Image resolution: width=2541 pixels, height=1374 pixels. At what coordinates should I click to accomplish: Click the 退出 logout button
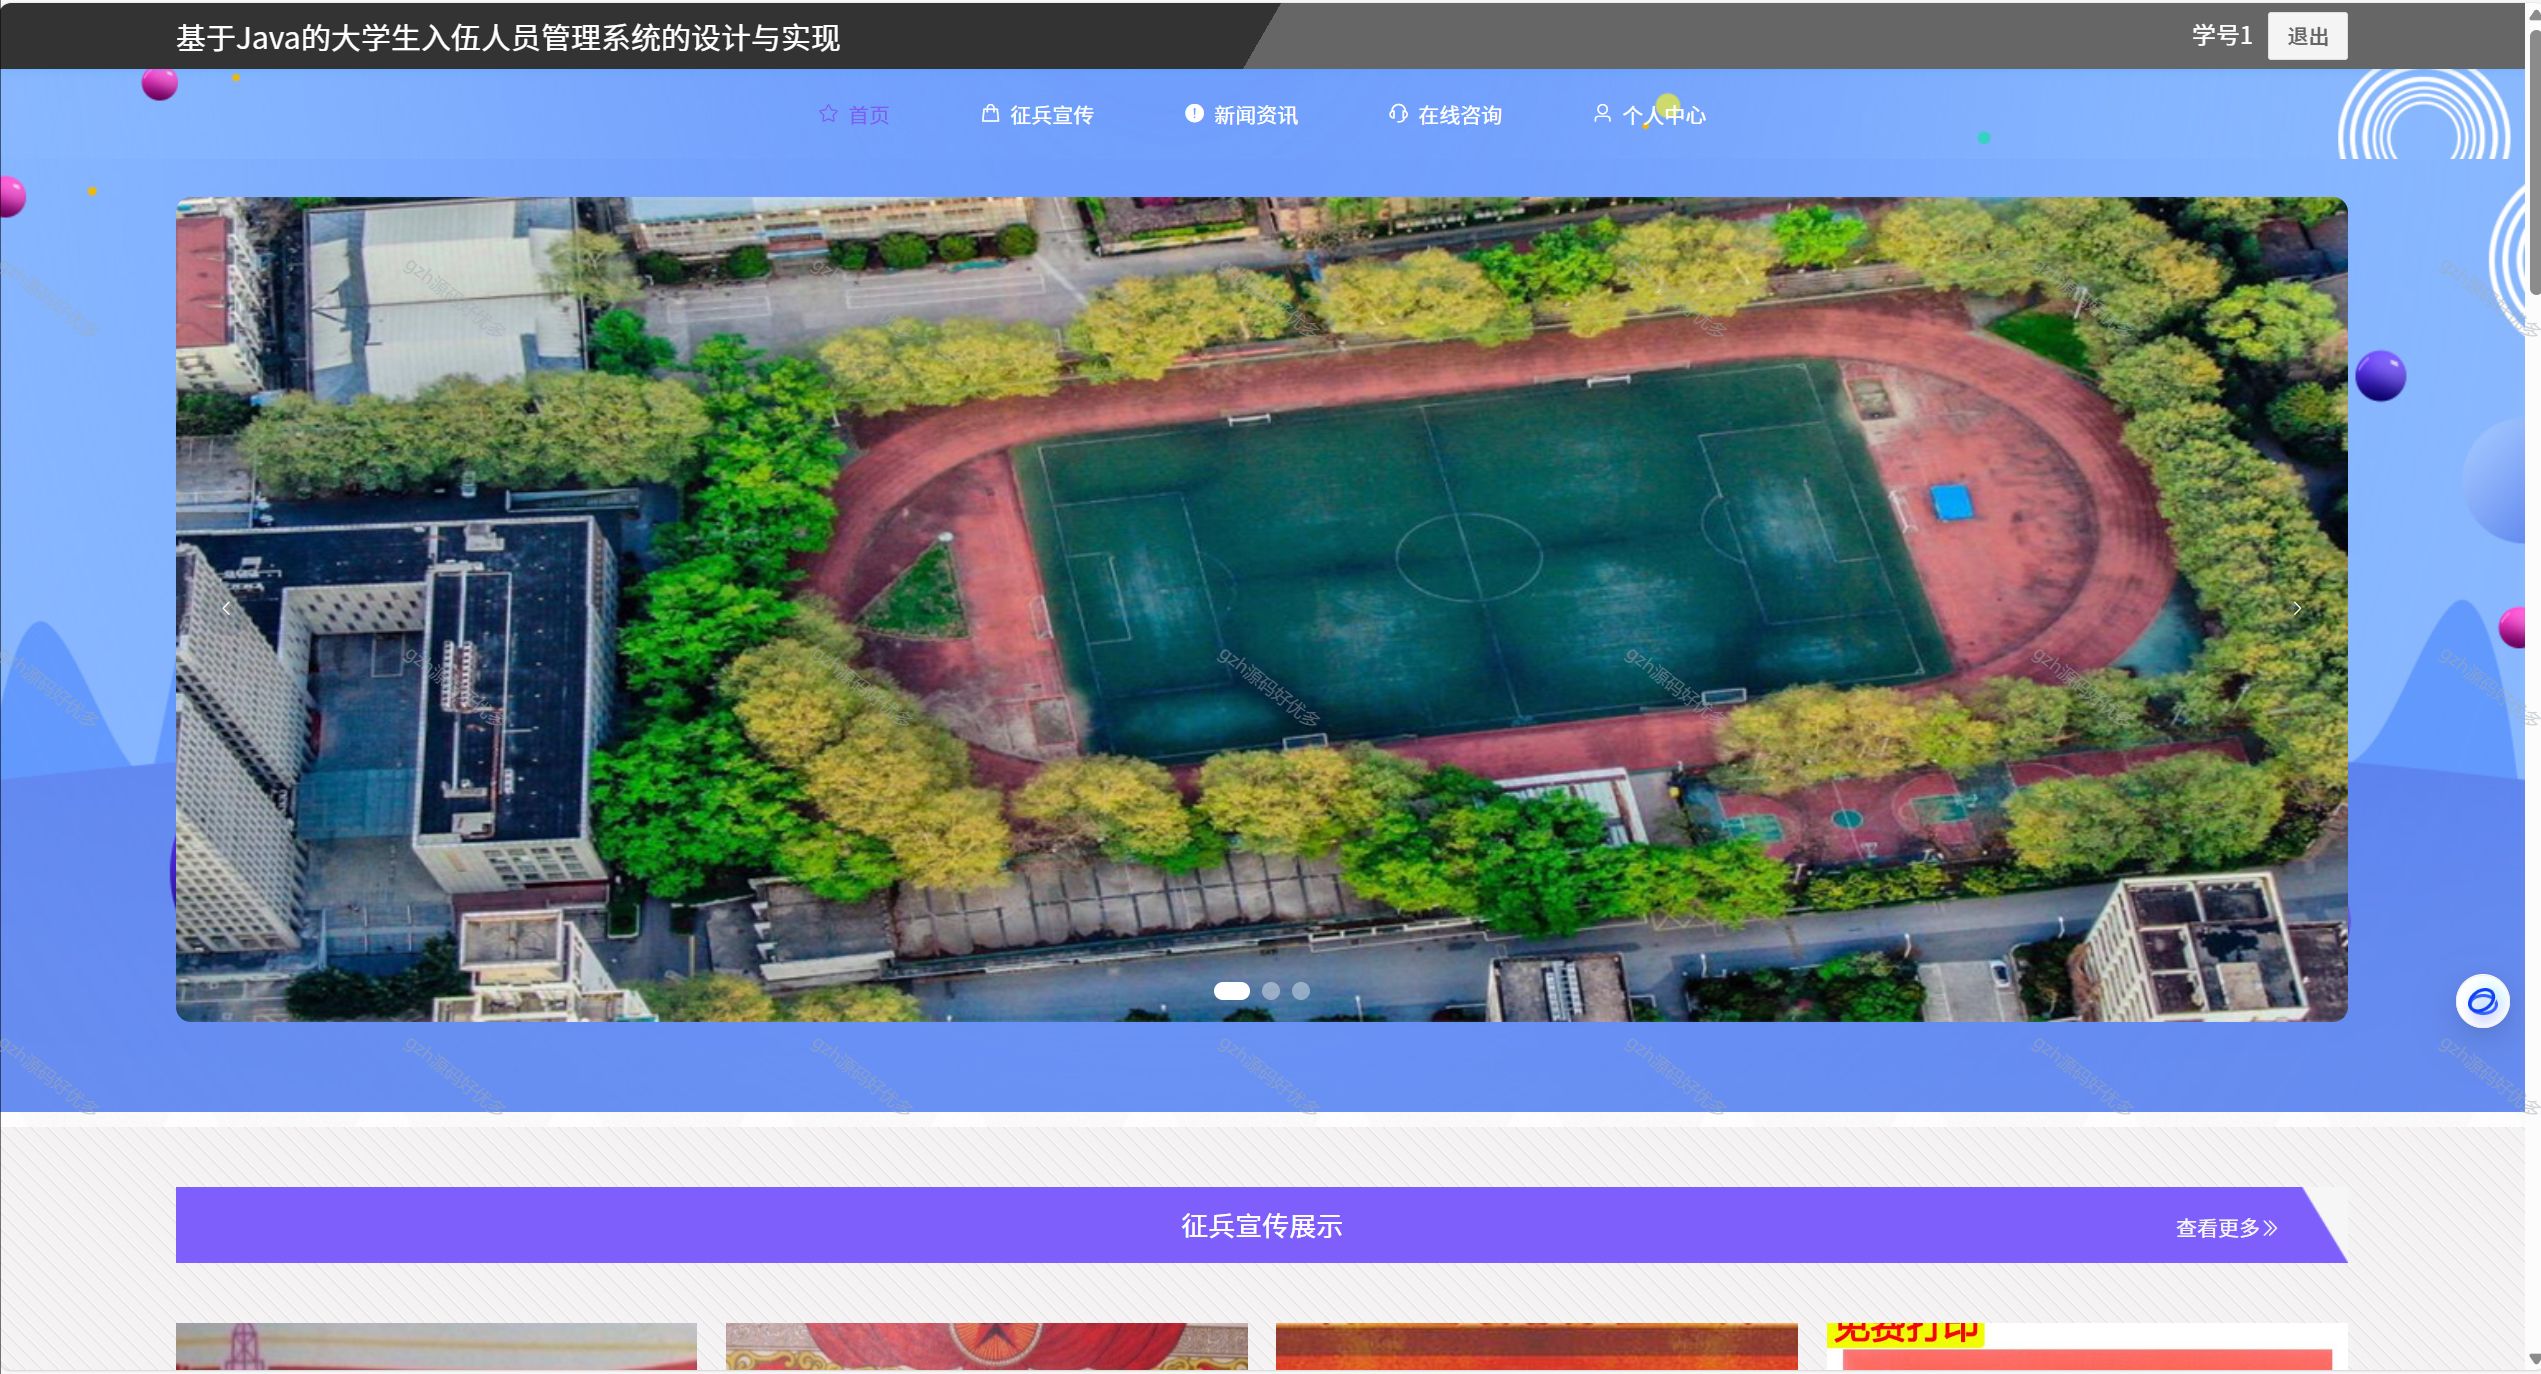click(x=2307, y=37)
